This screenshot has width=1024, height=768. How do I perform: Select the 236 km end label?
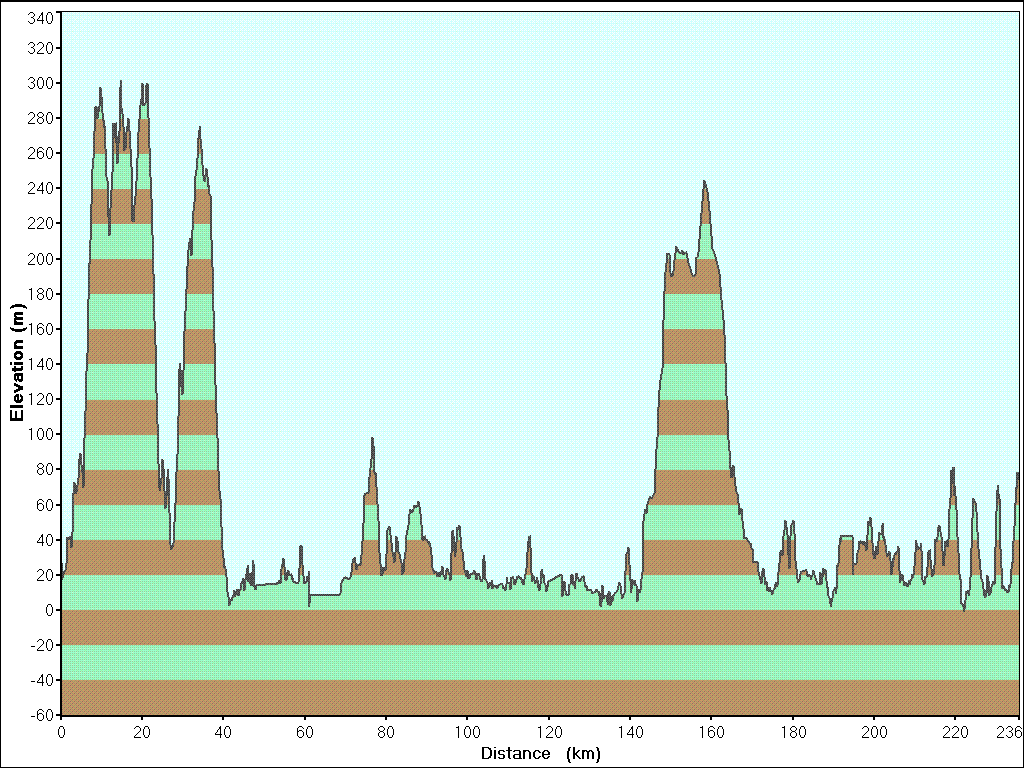1010,733
